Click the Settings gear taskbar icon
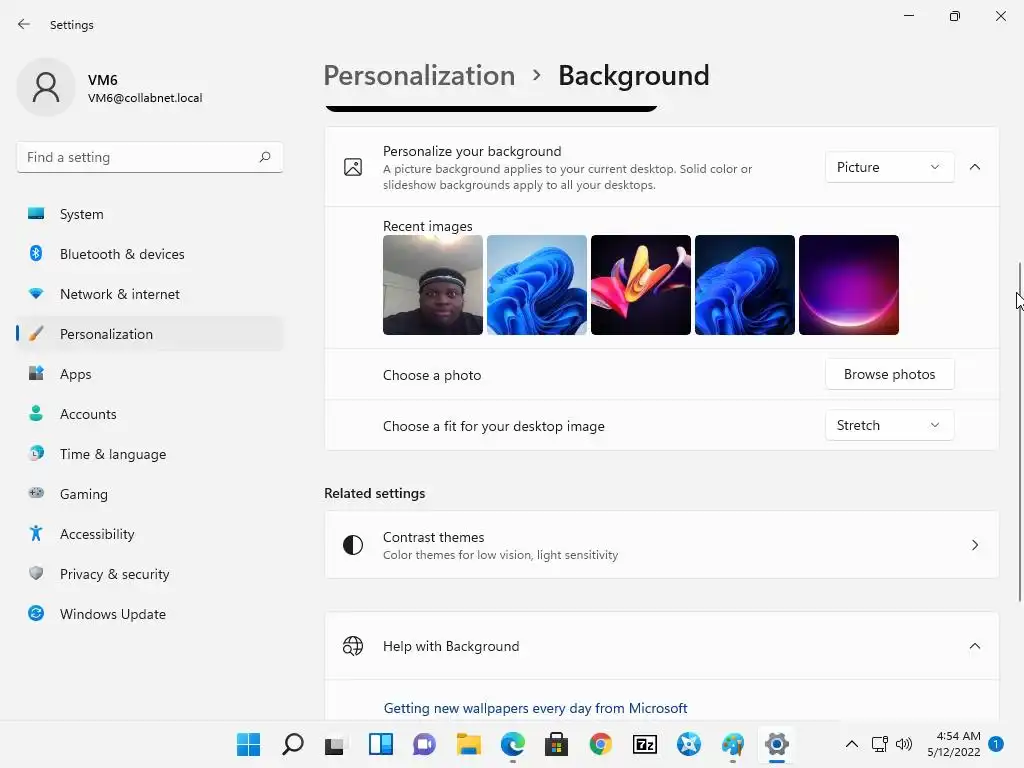This screenshot has width=1024, height=768. (776, 744)
